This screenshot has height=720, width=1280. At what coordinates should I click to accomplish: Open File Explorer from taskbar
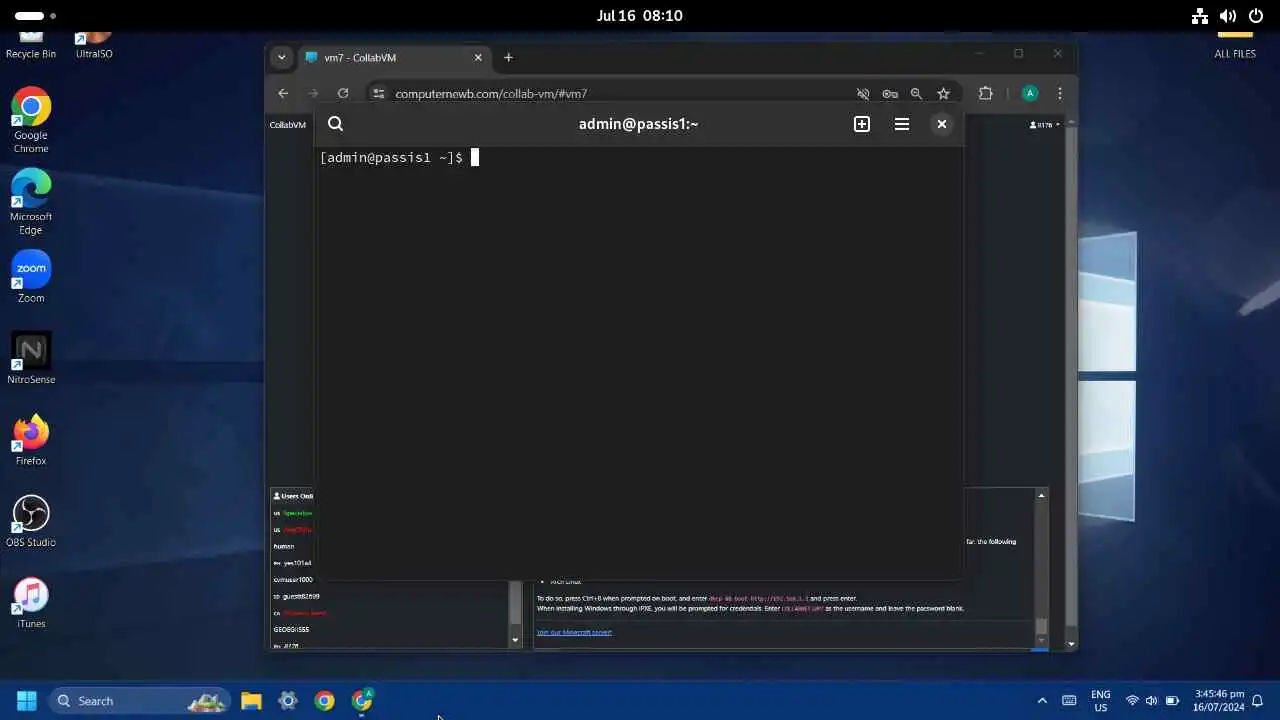[x=251, y=701]
